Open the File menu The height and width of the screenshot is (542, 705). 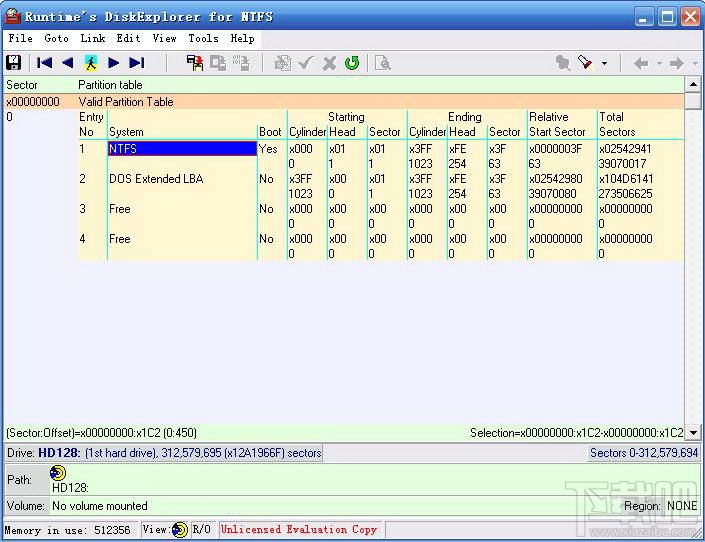tap(20, 38)
